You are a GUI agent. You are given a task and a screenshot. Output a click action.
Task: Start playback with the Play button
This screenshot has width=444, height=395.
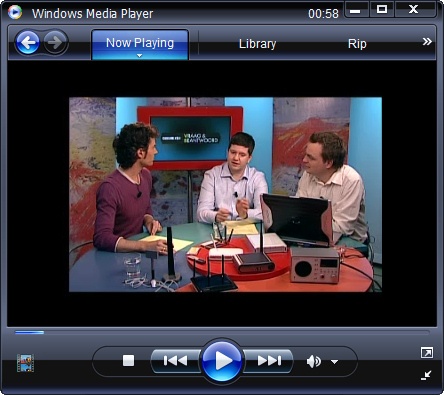(222, 361)
